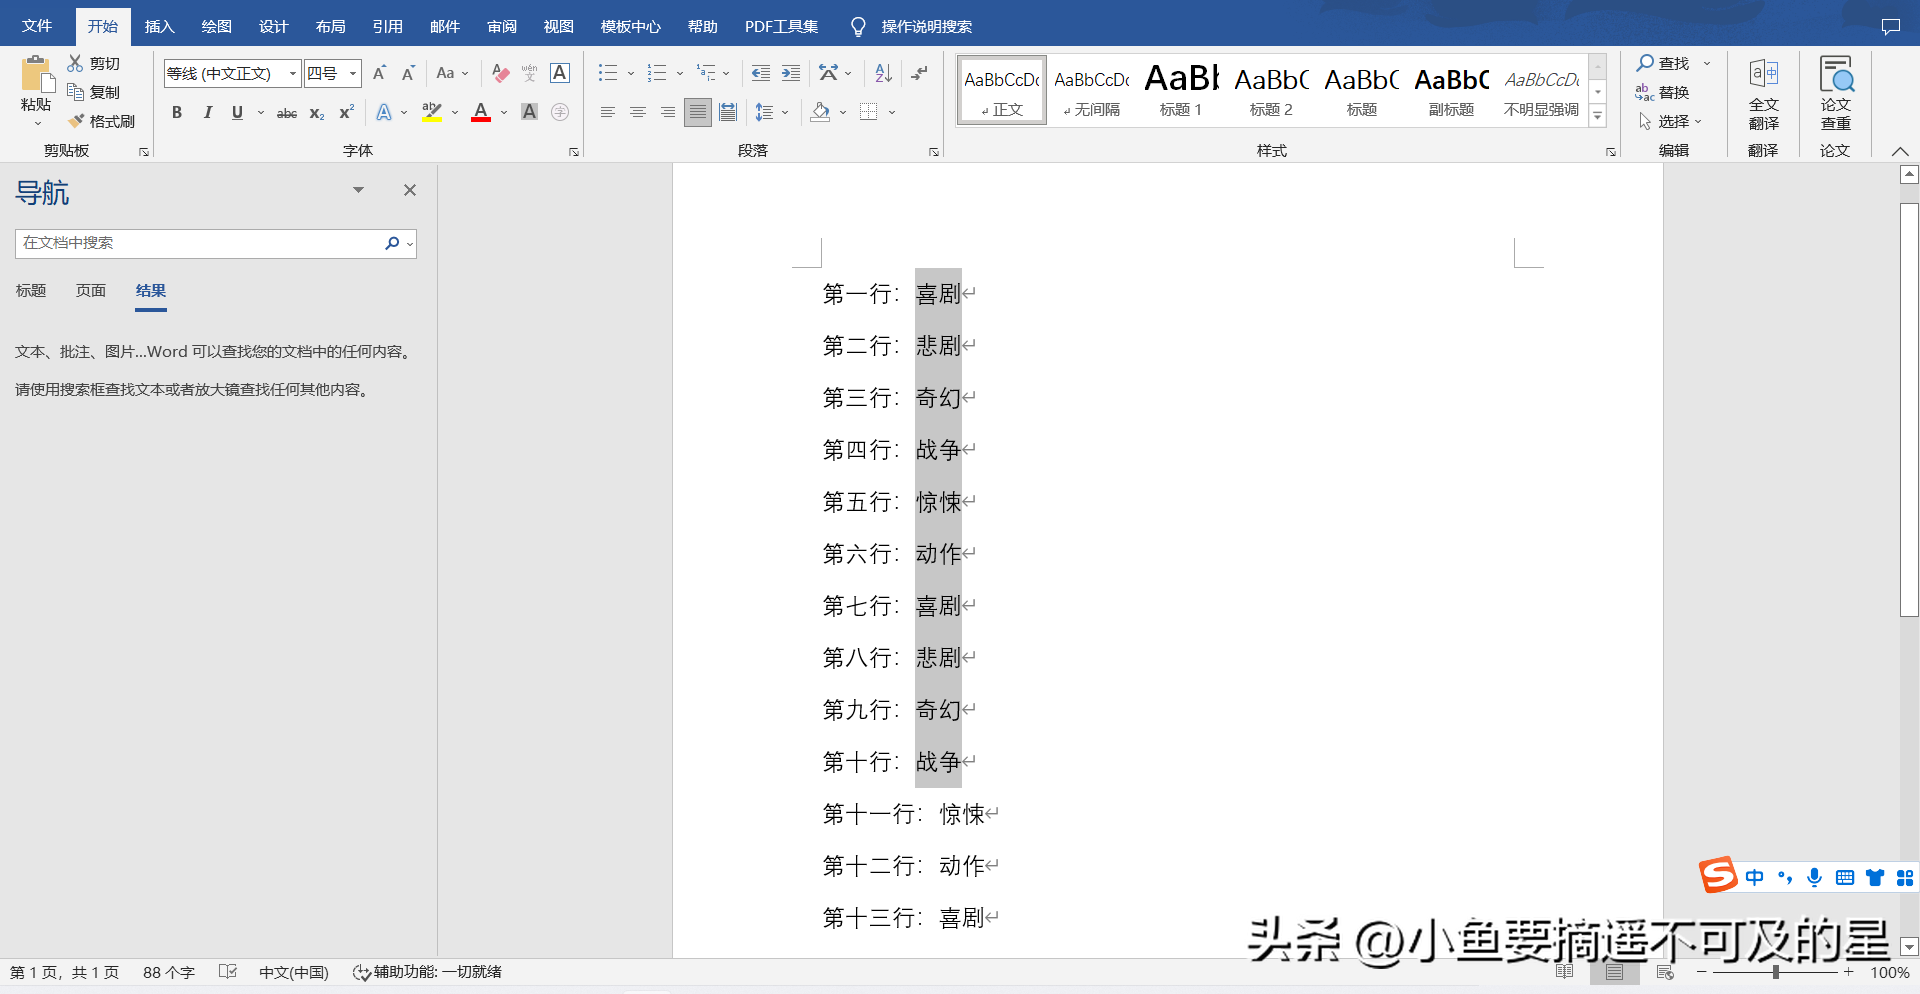Click the spelling check icon in status bar

click(x=228, y=972)
